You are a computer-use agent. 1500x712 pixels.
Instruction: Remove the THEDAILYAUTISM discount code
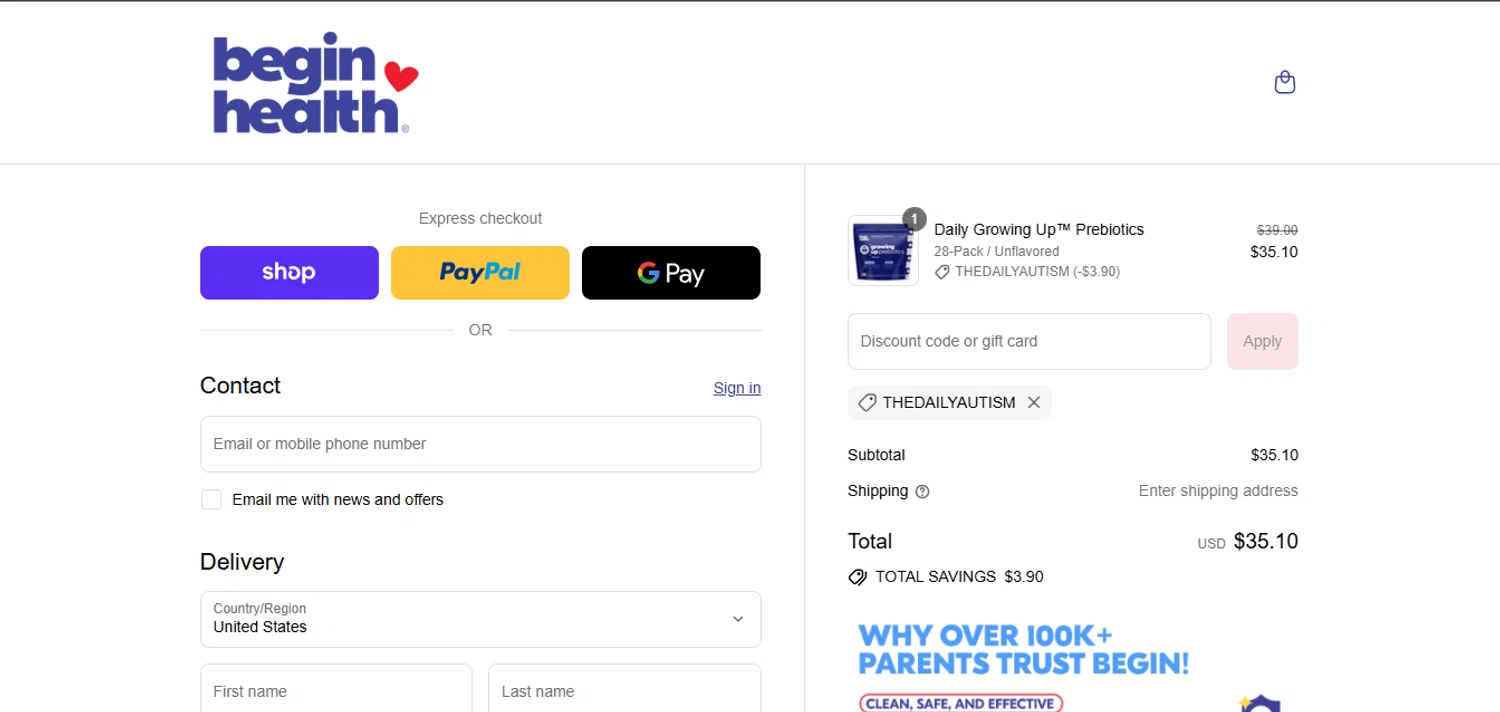coord(1034,402)
